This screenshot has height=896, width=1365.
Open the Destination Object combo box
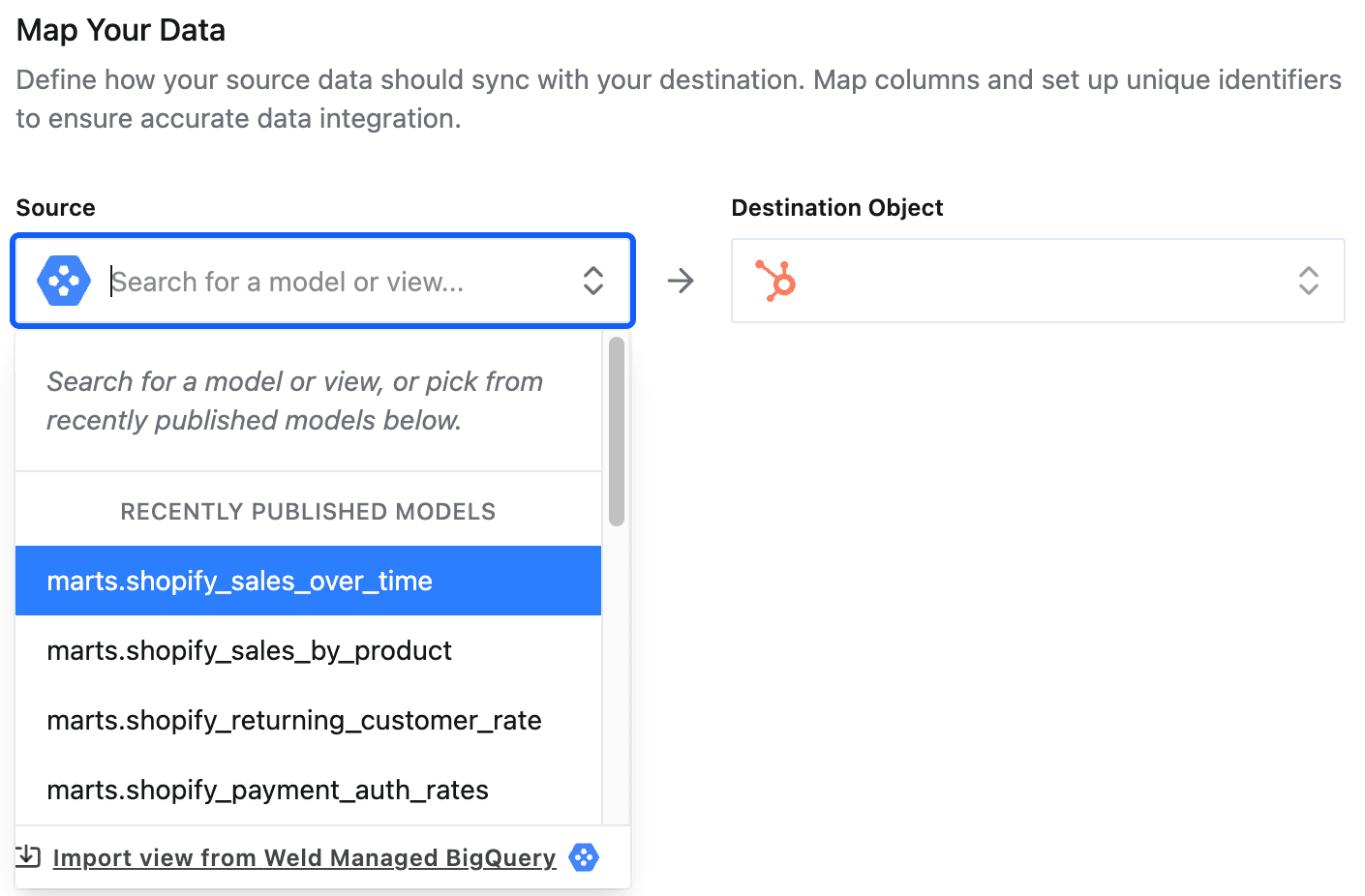(1038, 281)
